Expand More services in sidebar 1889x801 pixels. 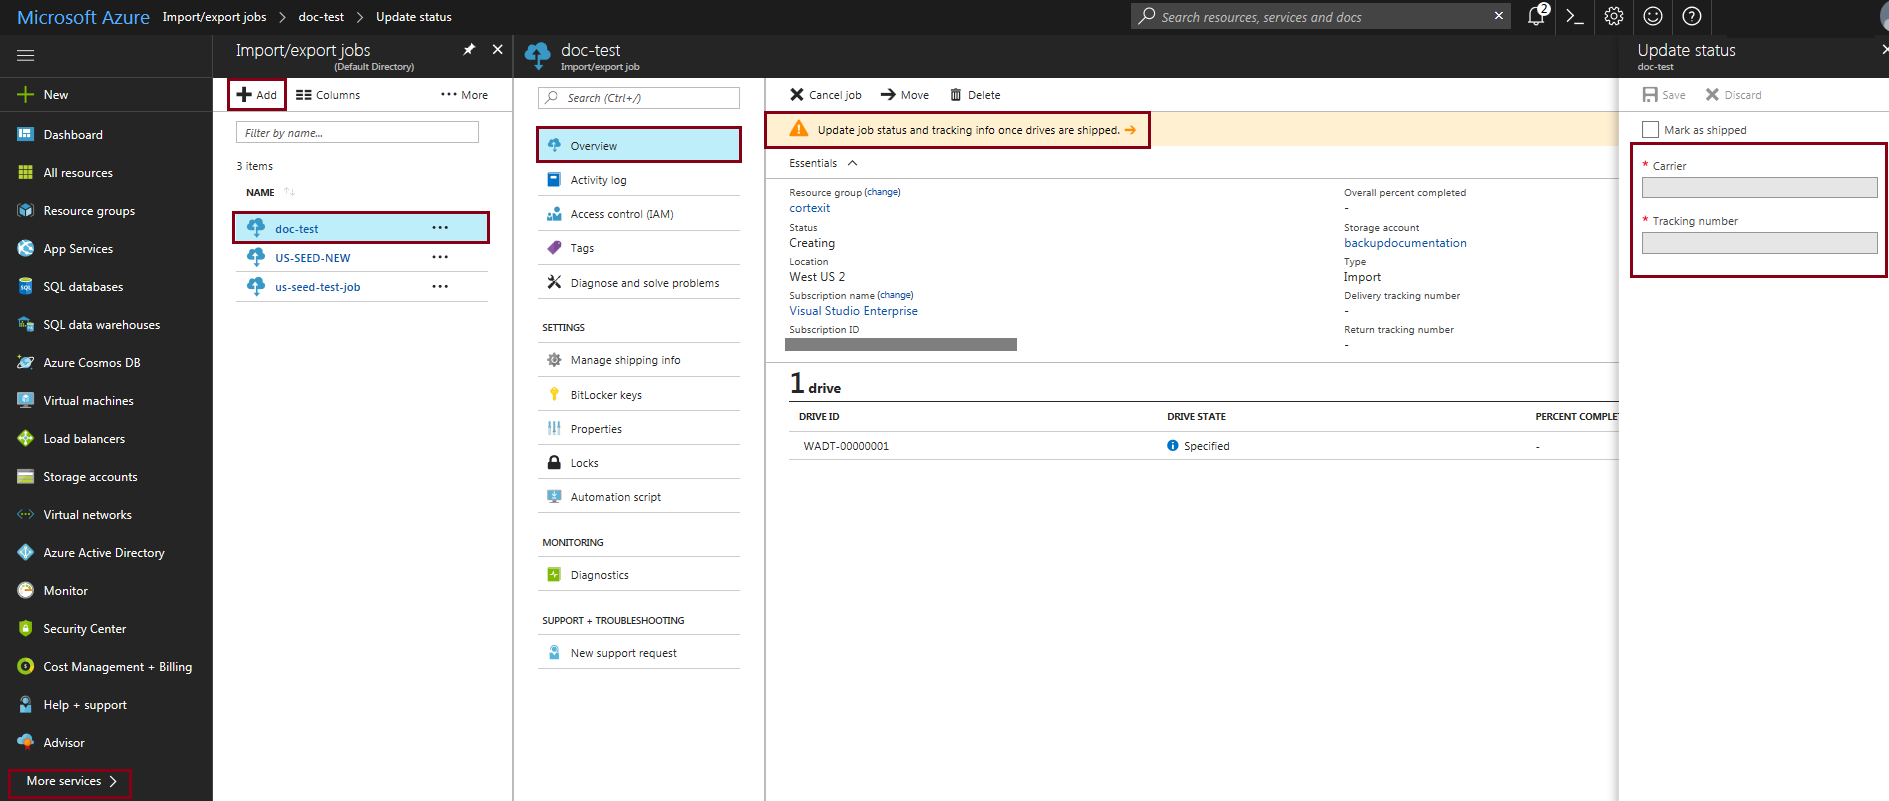pyautogui.click(x=70, y=781)
